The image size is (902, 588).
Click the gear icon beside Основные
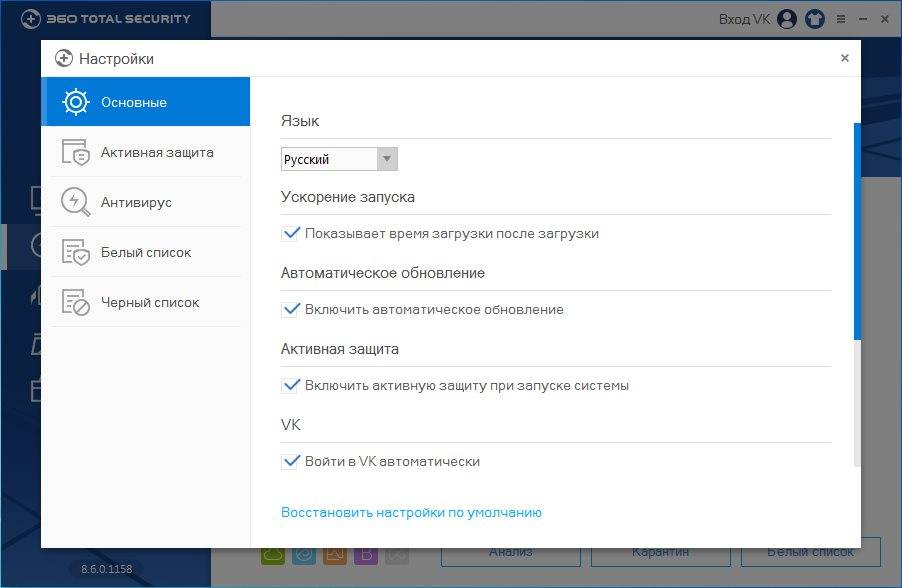(x=76, y=102)
